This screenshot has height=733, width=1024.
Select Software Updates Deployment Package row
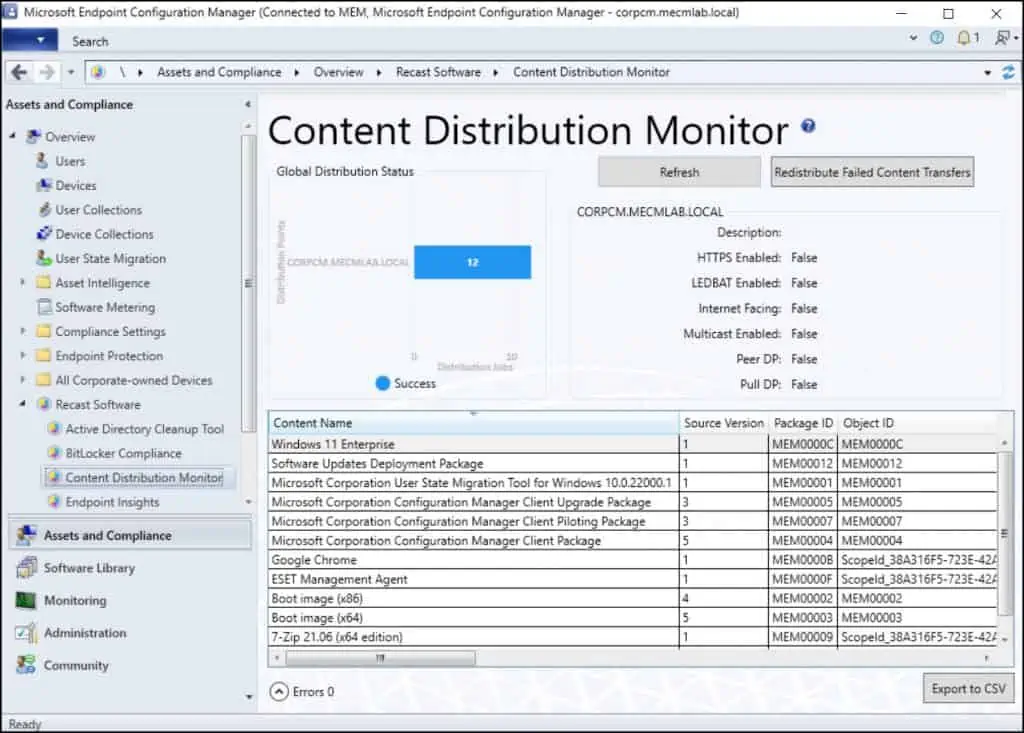click(x=632, y=463)
